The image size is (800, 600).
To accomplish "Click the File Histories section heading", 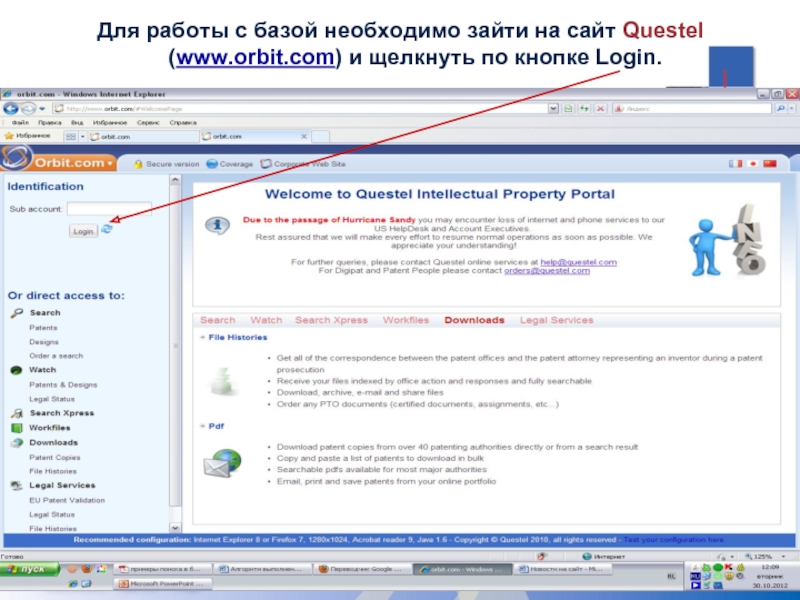I will click(238, 337).
